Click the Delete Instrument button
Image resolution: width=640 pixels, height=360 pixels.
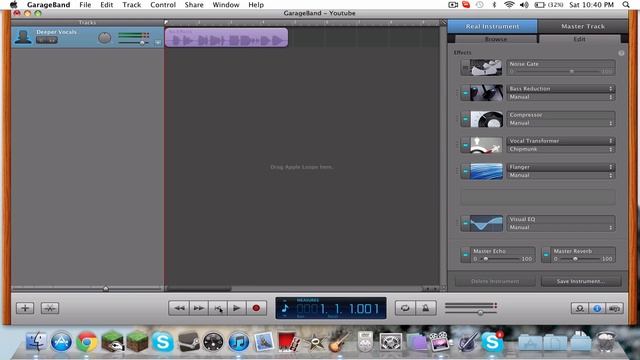tap(495, 281)
